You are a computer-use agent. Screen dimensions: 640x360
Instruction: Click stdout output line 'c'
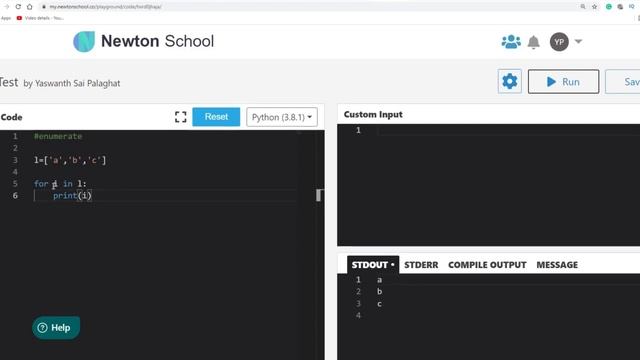point(380,304)
